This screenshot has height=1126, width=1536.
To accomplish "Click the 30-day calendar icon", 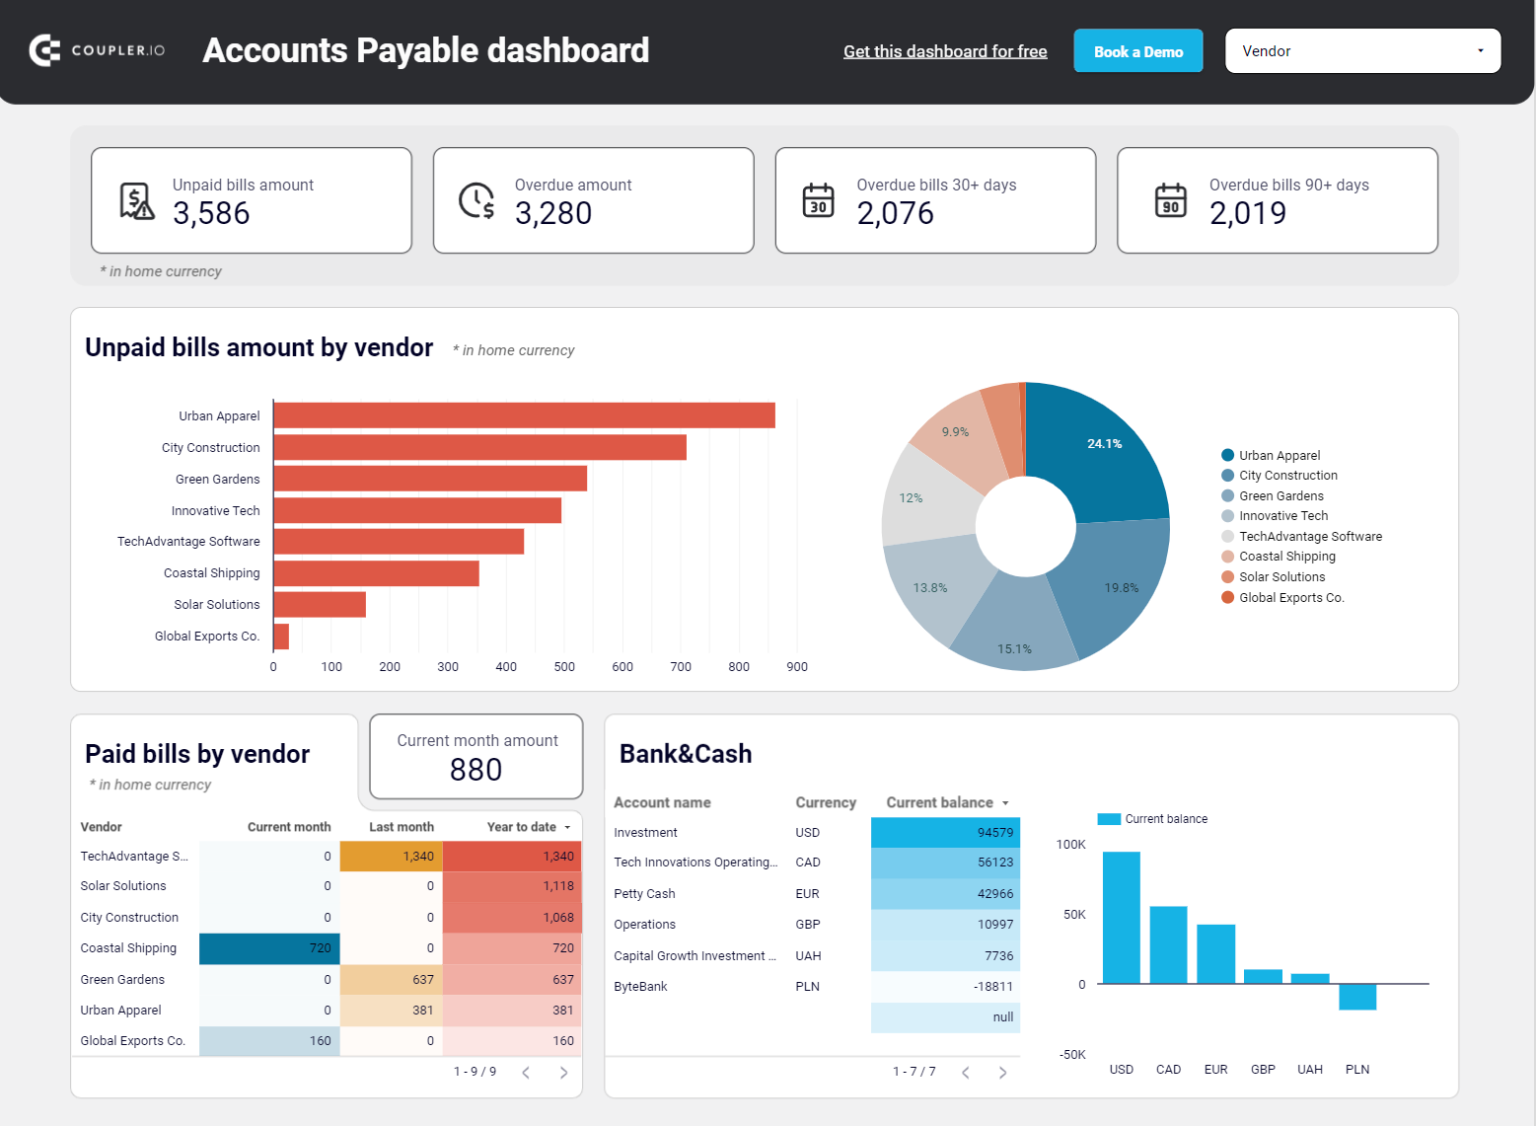I will pyautogui.click(x=819, y=199).
